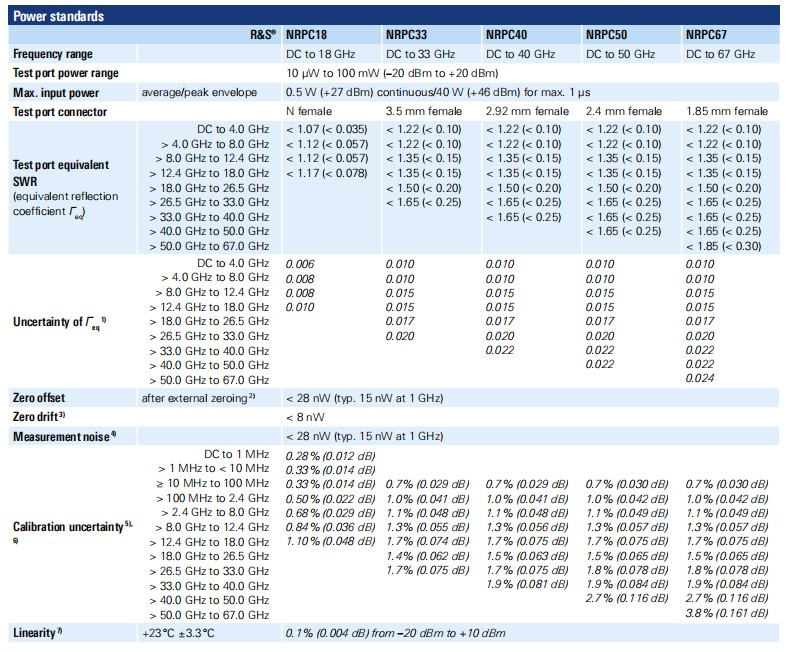This screenshot has height=652, width=789.
Task: Click the "1.9 % (0.081 dB)" calibration value
Action: point(527,584)
